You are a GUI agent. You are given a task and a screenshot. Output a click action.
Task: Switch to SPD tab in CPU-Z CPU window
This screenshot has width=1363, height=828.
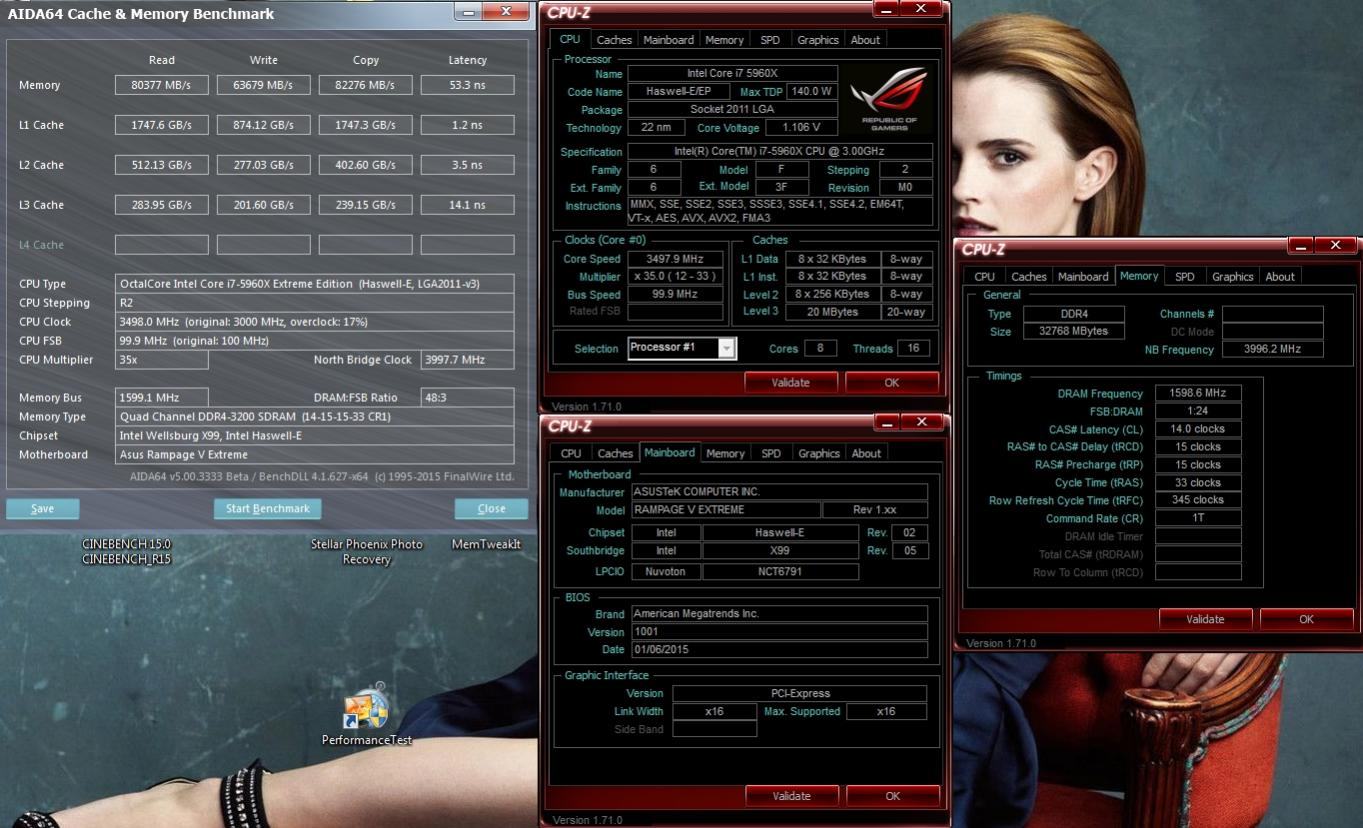(x=770, y=40)
